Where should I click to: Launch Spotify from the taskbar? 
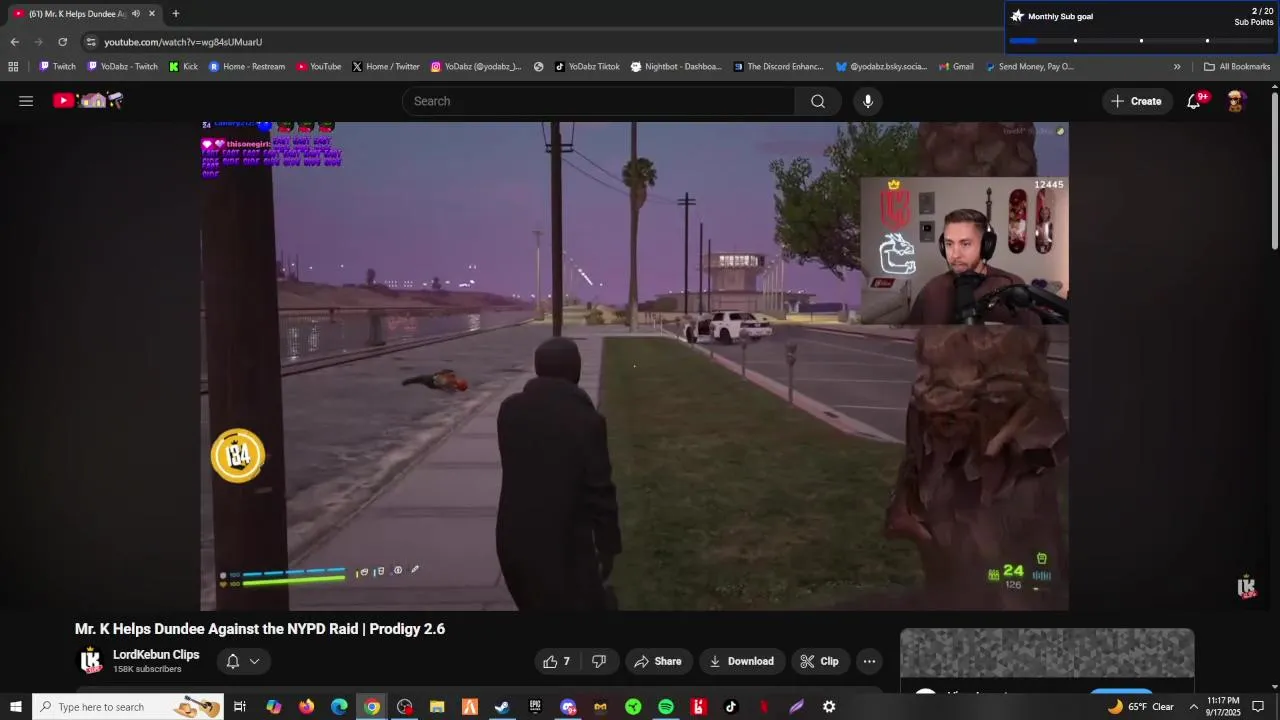666,707
